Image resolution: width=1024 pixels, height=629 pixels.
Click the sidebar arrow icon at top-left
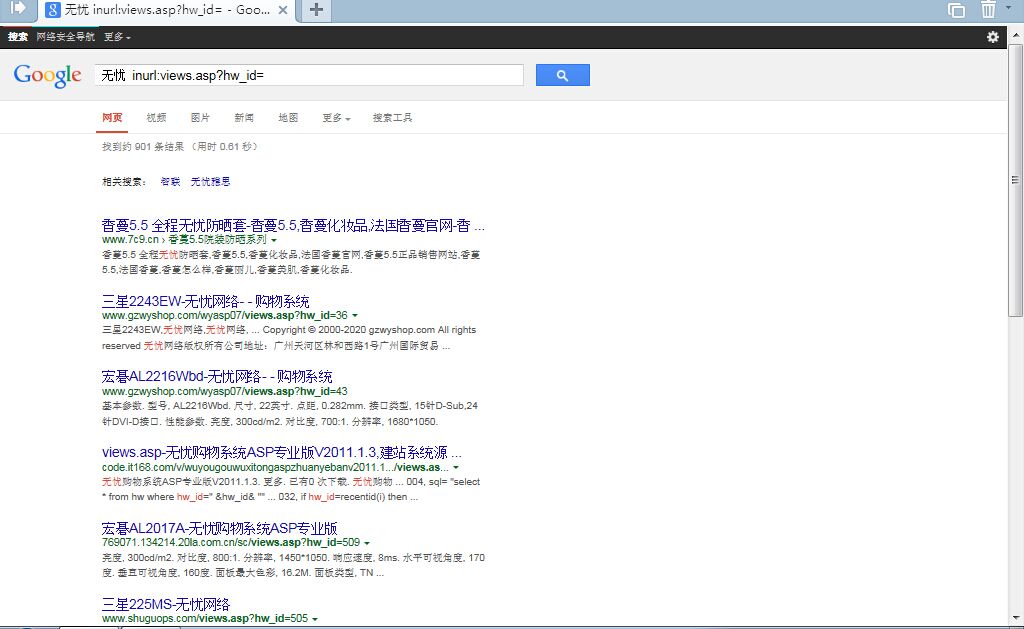18,8
